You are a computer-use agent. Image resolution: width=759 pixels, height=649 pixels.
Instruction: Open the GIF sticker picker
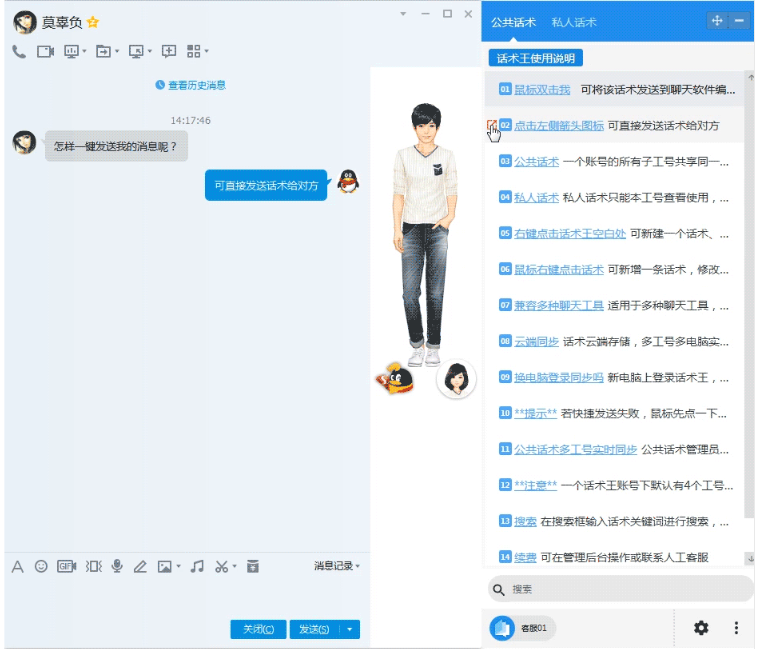67,566
